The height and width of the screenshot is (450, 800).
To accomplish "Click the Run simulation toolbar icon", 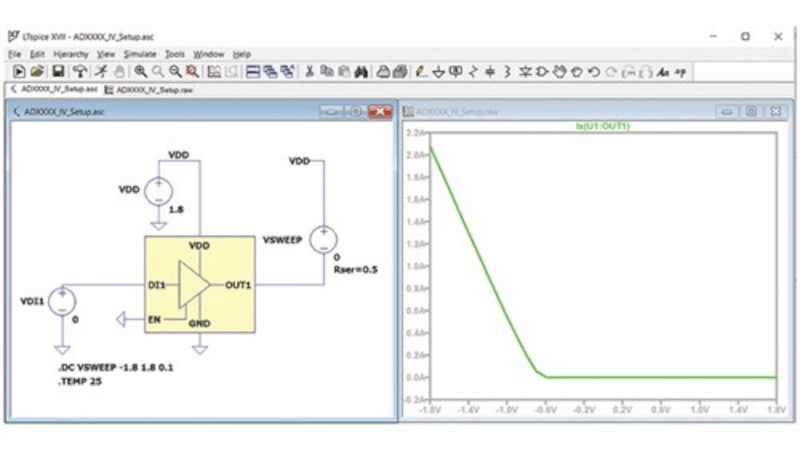I will click(x=18, y=72).
